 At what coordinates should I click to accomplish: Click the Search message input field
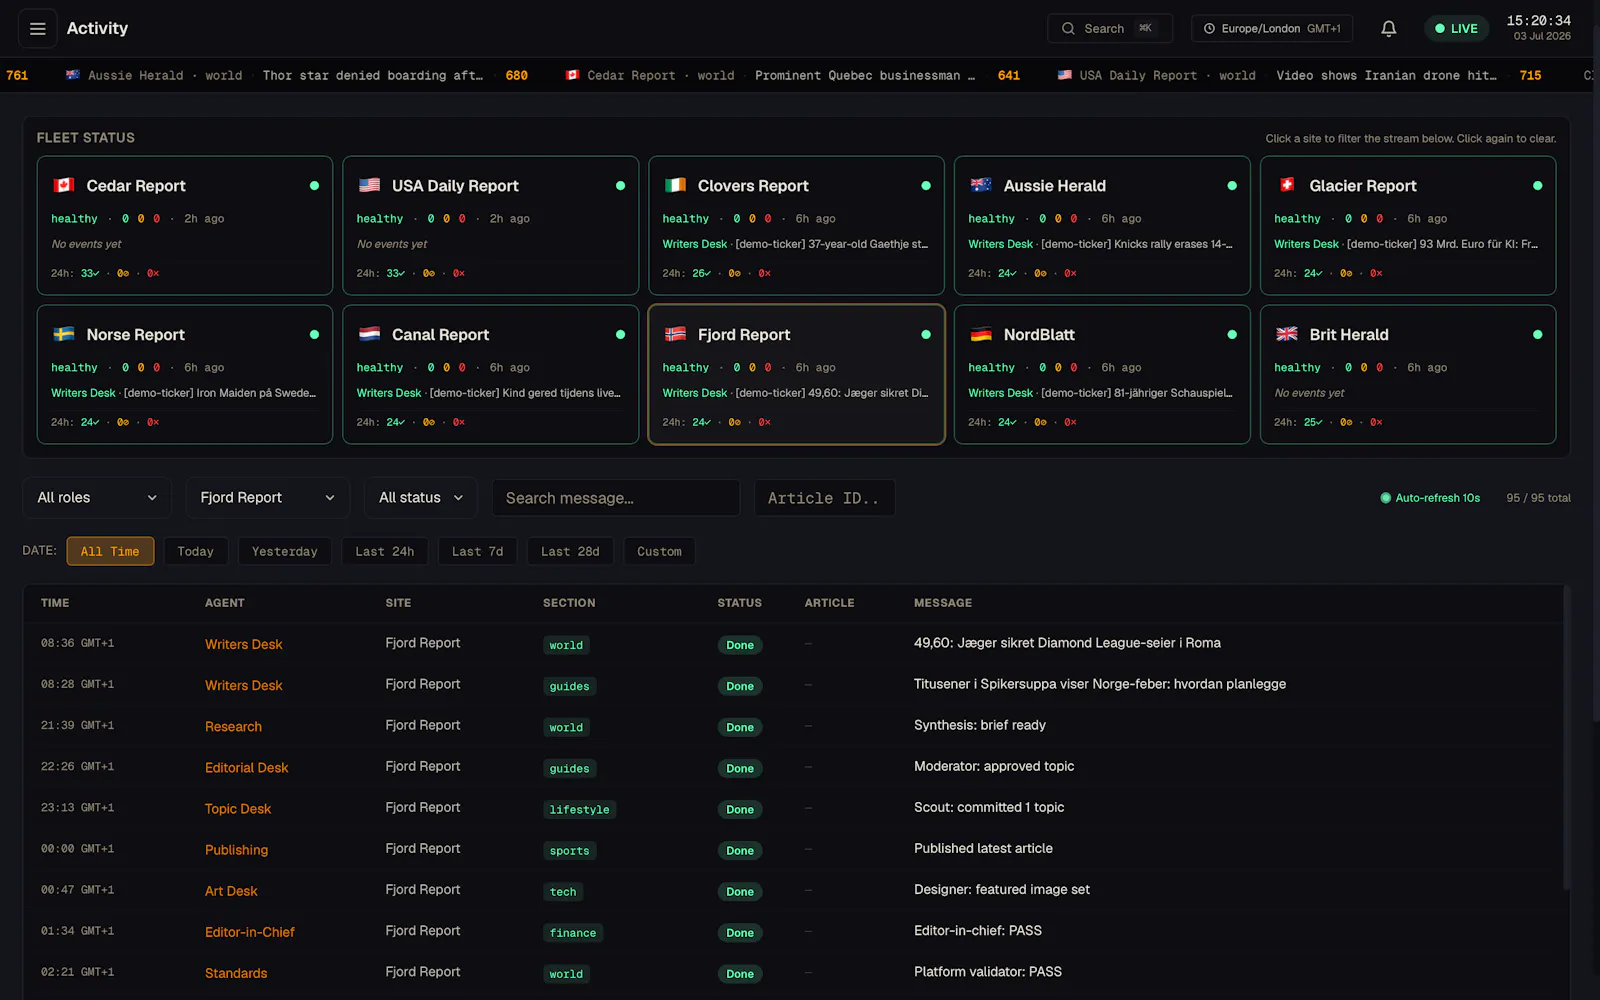pos(616,498)
